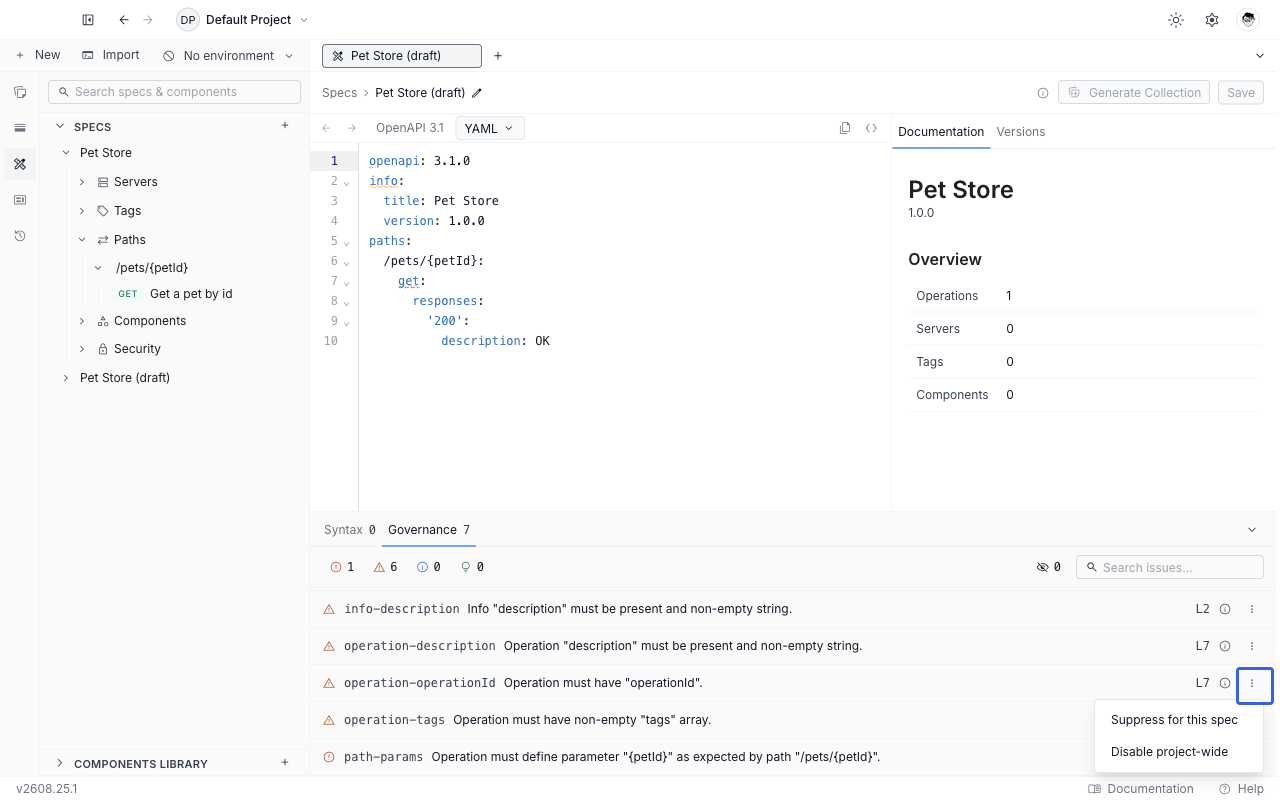Select the Pet Store (draft) editor tab
Image resolution: width=1280 pixels, height=800 pixels.
pyautogui.click(x=402, y=56)
